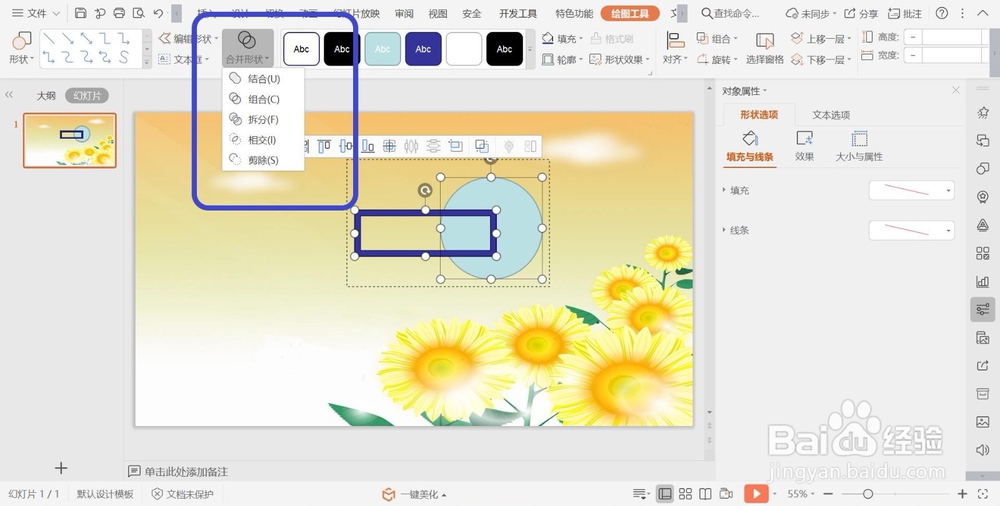Select the 绘图工具 drawing tools tab
Viewport: 1000px width, 506px height.
coord(629,13)
